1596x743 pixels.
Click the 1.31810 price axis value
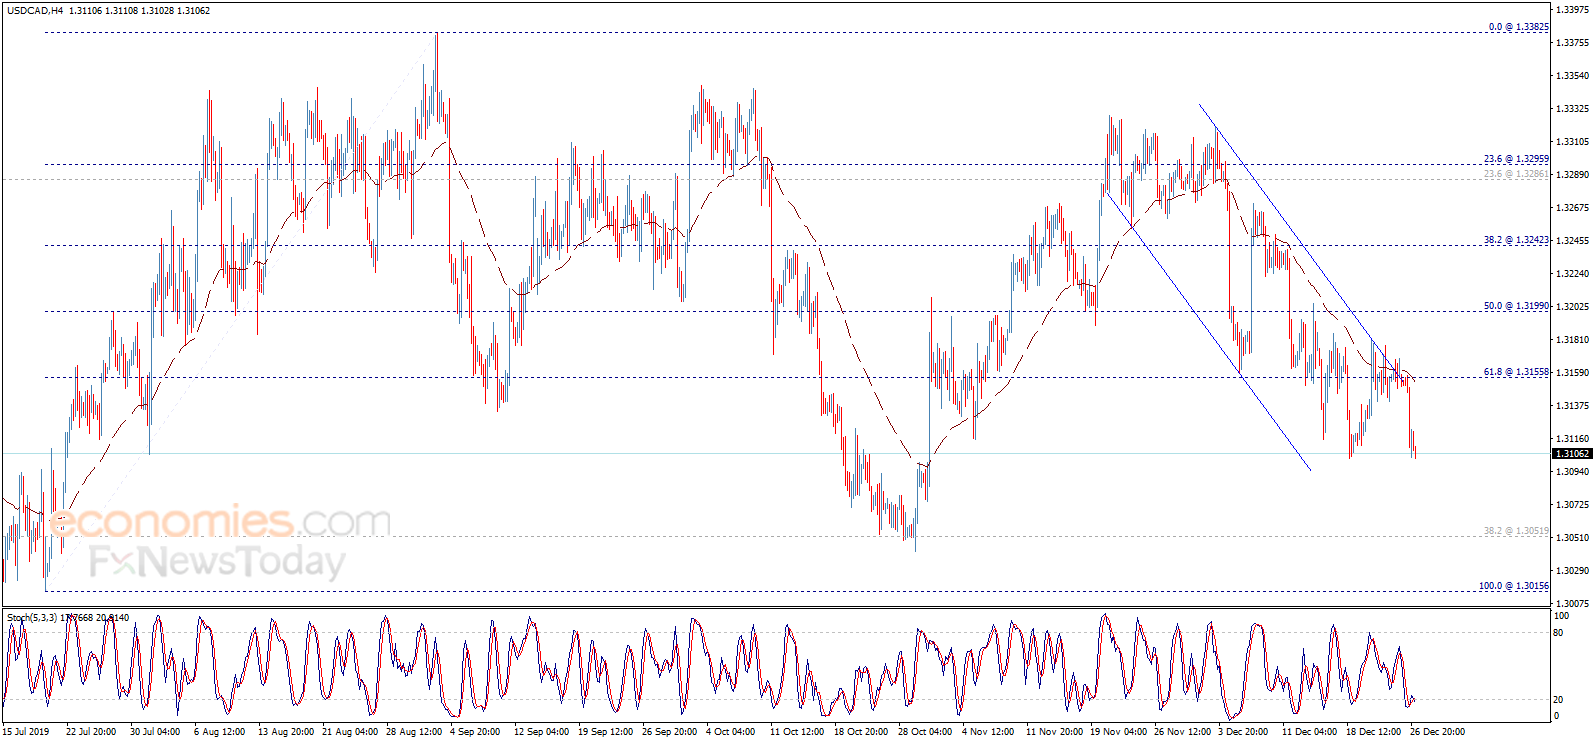pyautogui.click(x=1573, y=340)
